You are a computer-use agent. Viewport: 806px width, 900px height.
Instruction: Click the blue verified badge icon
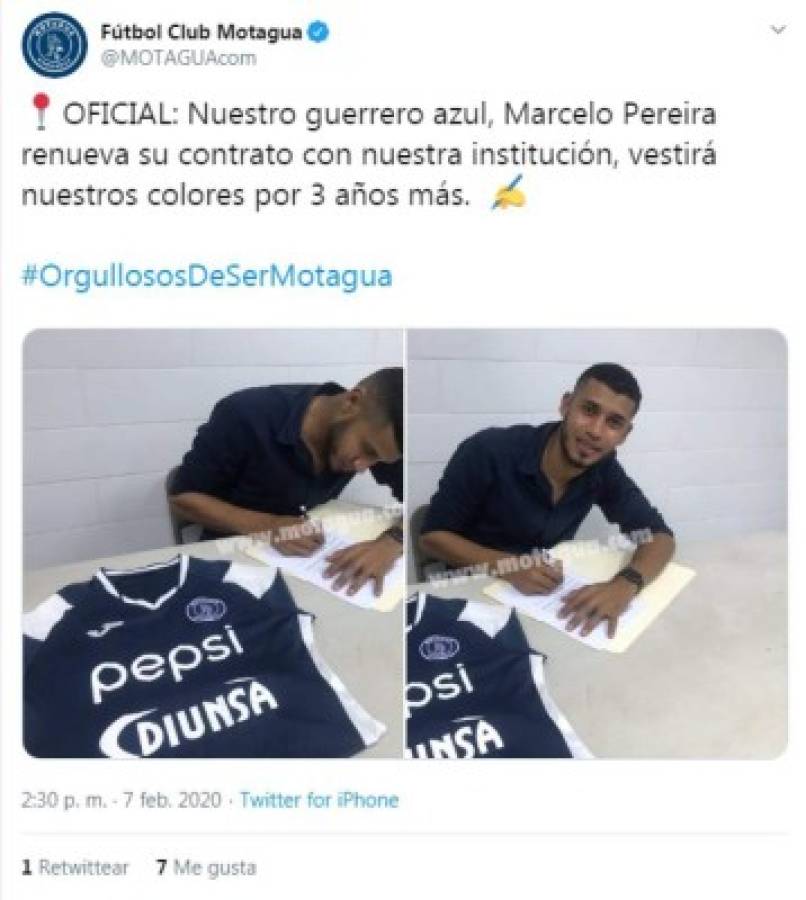tap(319, 32)
